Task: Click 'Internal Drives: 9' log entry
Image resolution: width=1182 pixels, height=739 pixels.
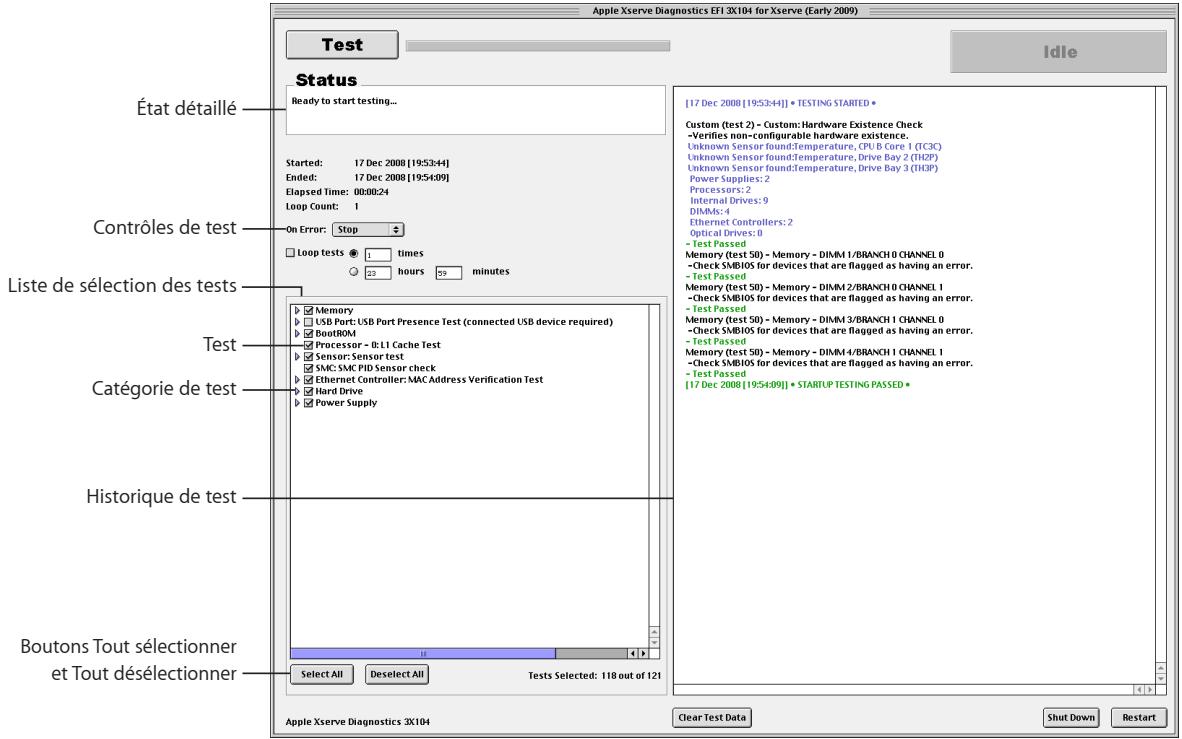Action: (729, 201)
